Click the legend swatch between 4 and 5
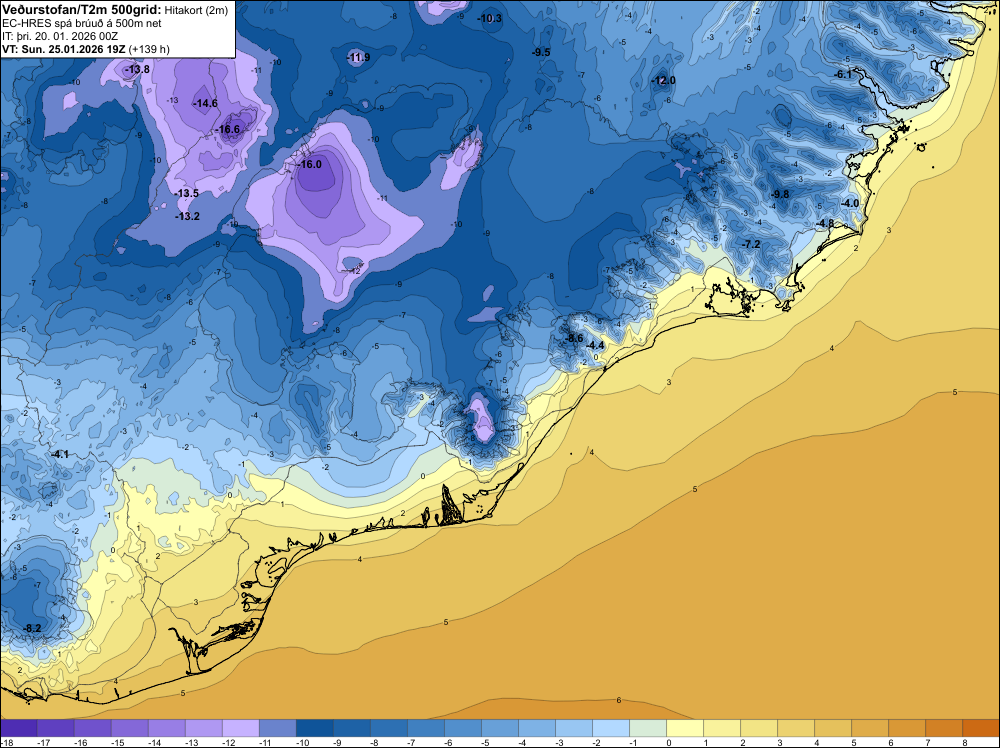 pyautogui.click(x=832, y=728)
